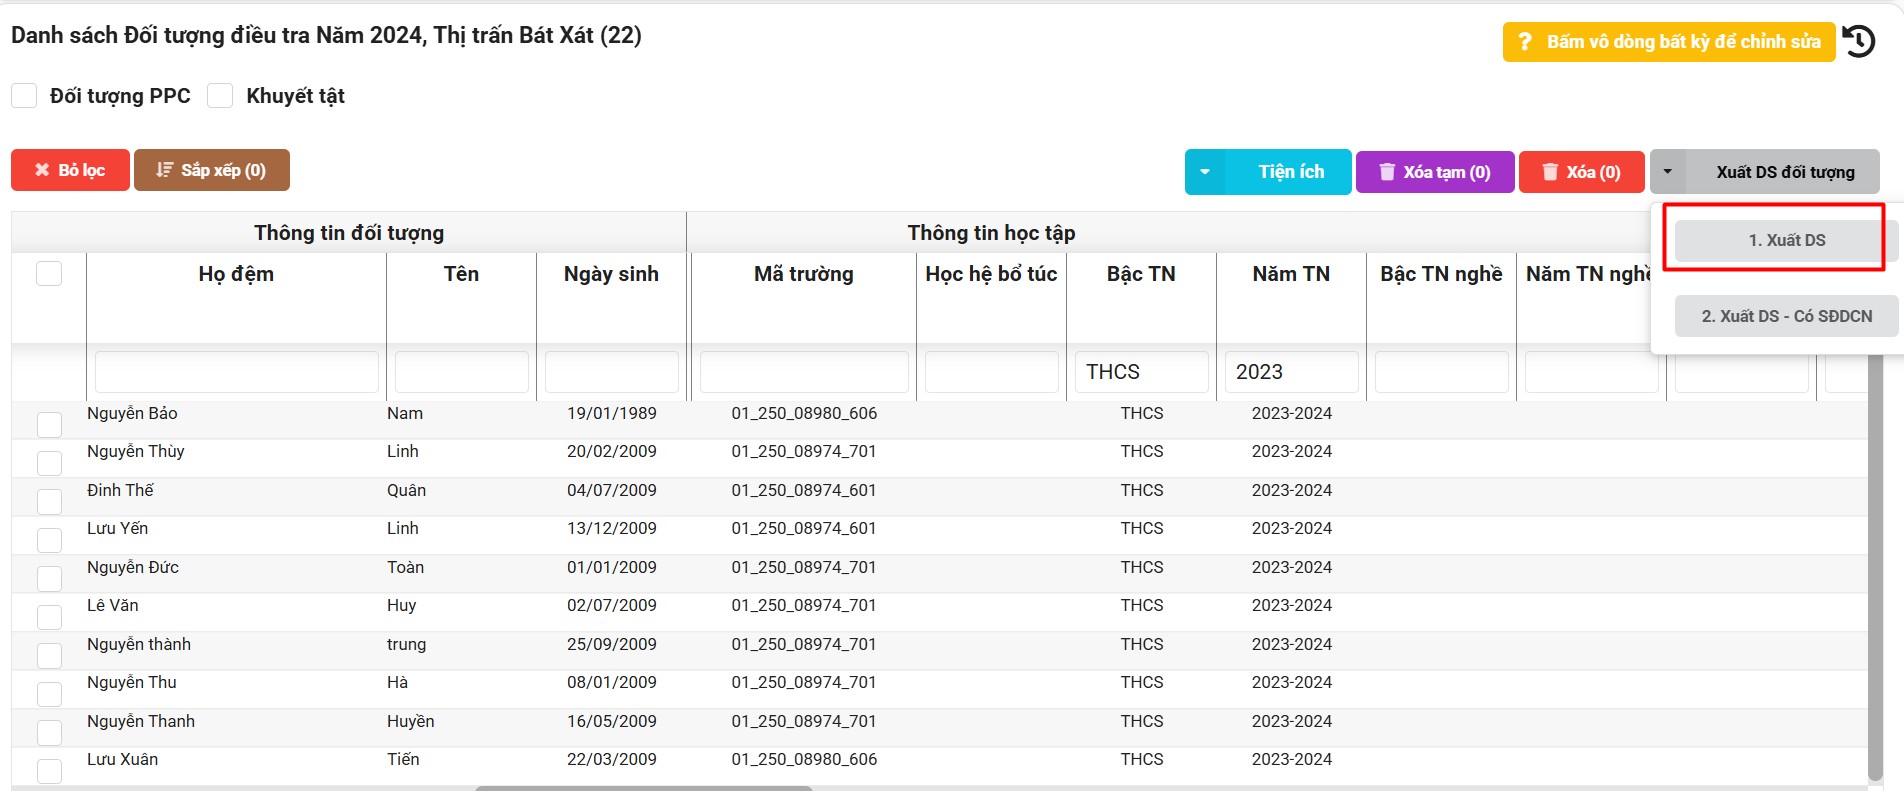Screen dimensions: 1904x791
Task: Choose the 1. Xuất DS menu option
Action: pyautogui.click(x=1786, y=240)
